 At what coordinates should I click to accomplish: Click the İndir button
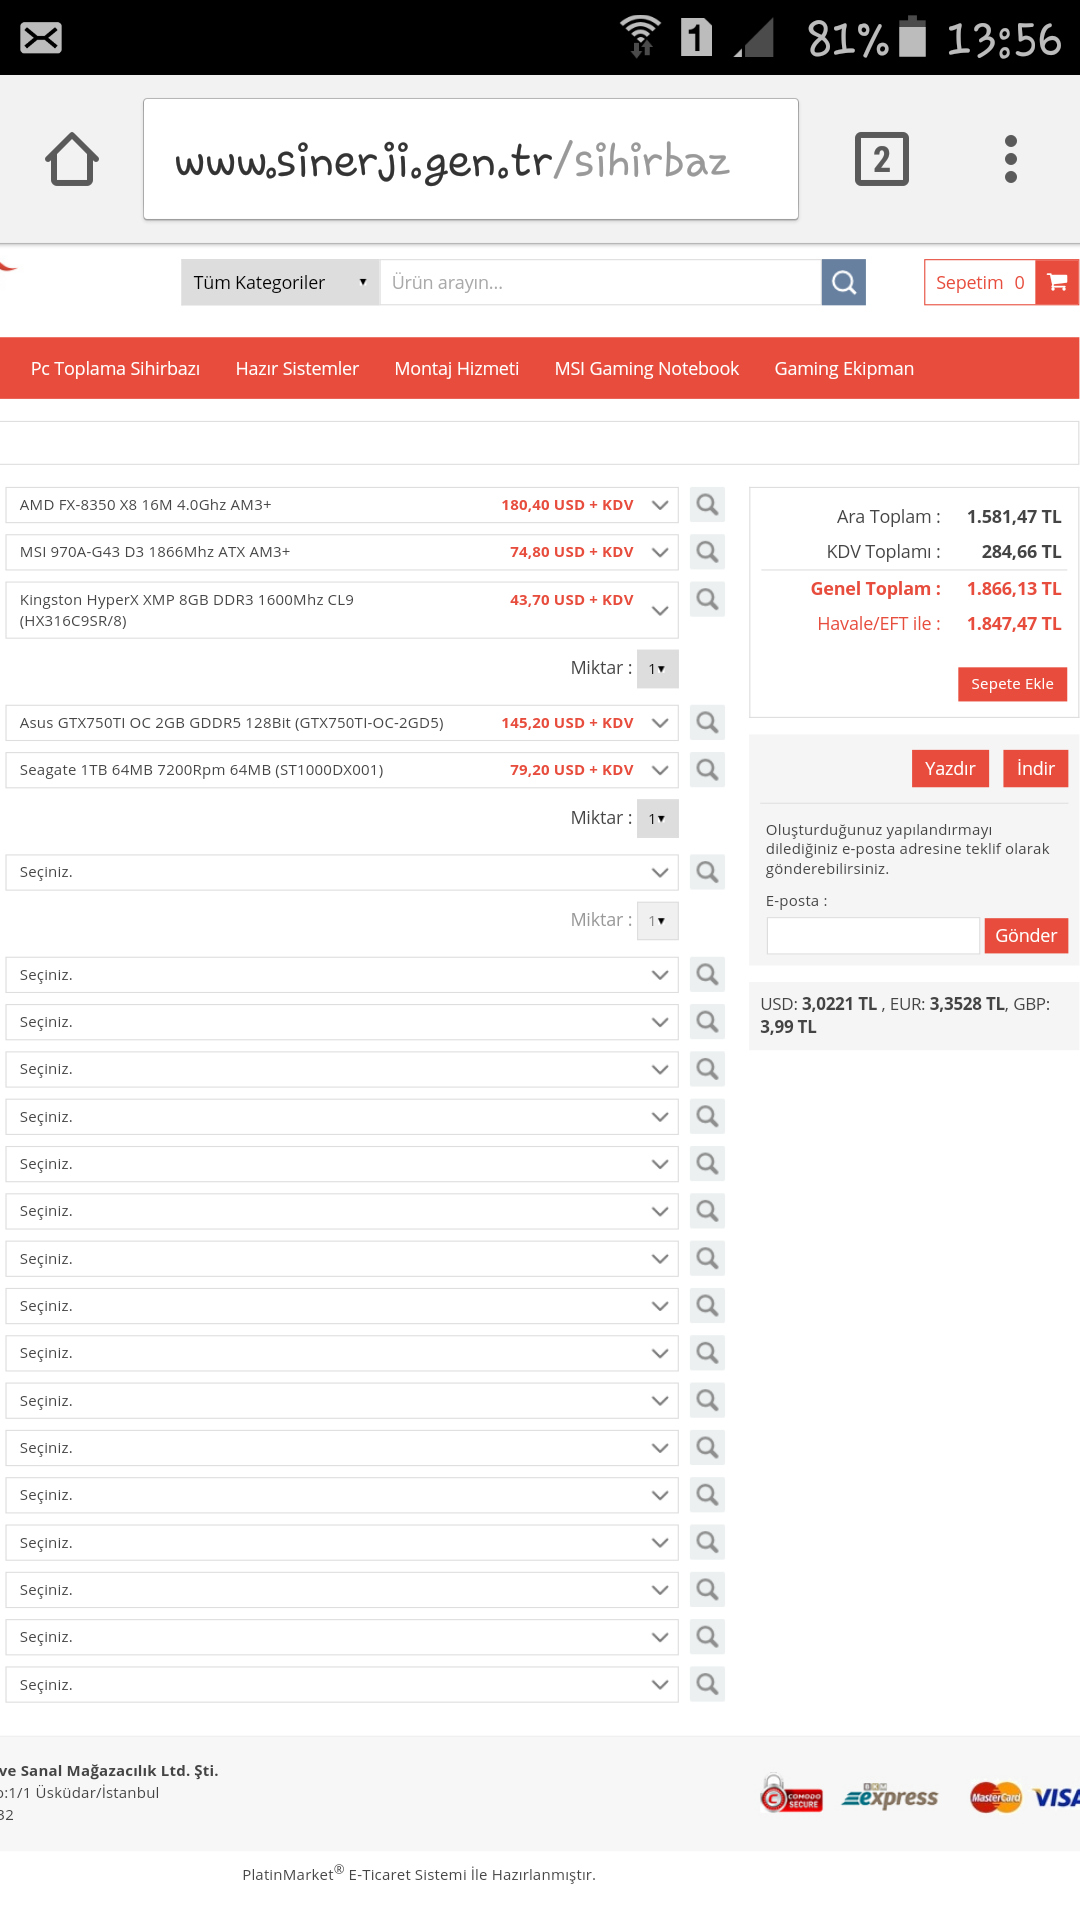[1035, 768]
